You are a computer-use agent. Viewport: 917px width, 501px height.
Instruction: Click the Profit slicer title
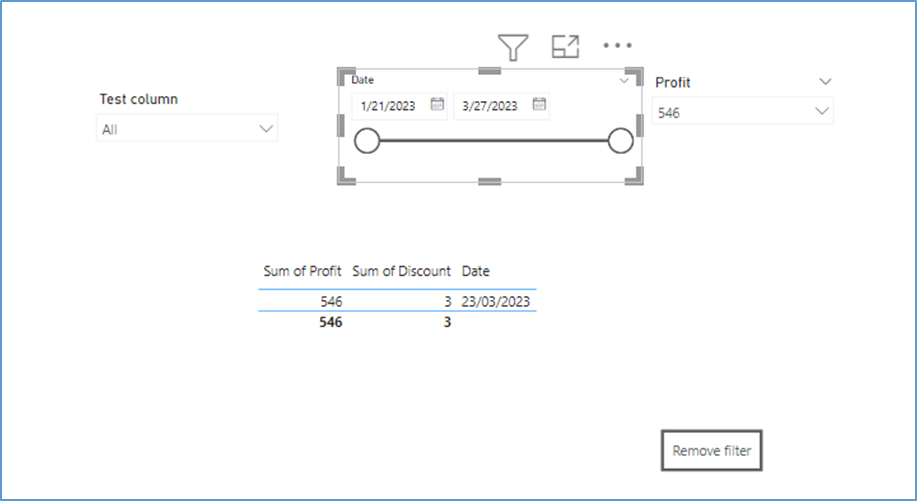click(673, 83)
